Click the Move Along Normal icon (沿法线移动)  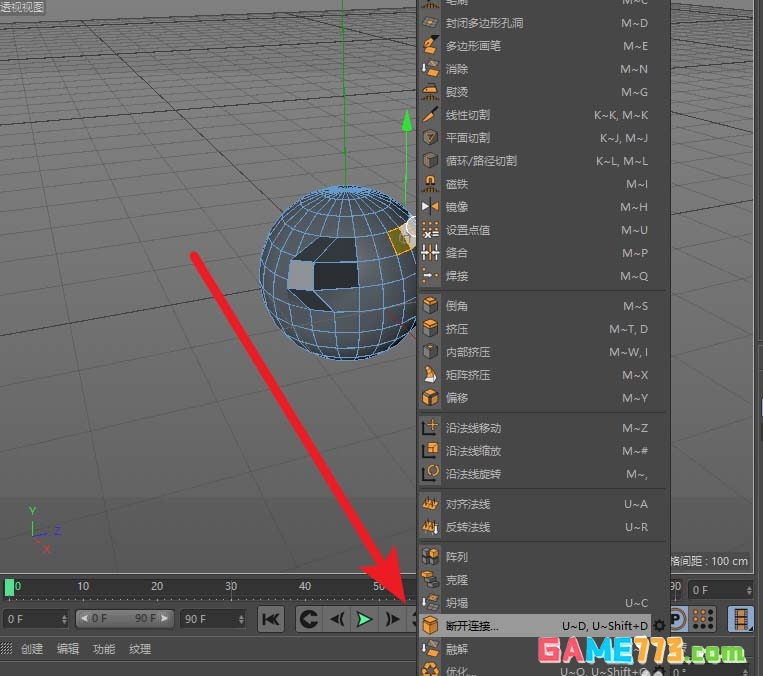pyautogui.click(x=430, y=428)
